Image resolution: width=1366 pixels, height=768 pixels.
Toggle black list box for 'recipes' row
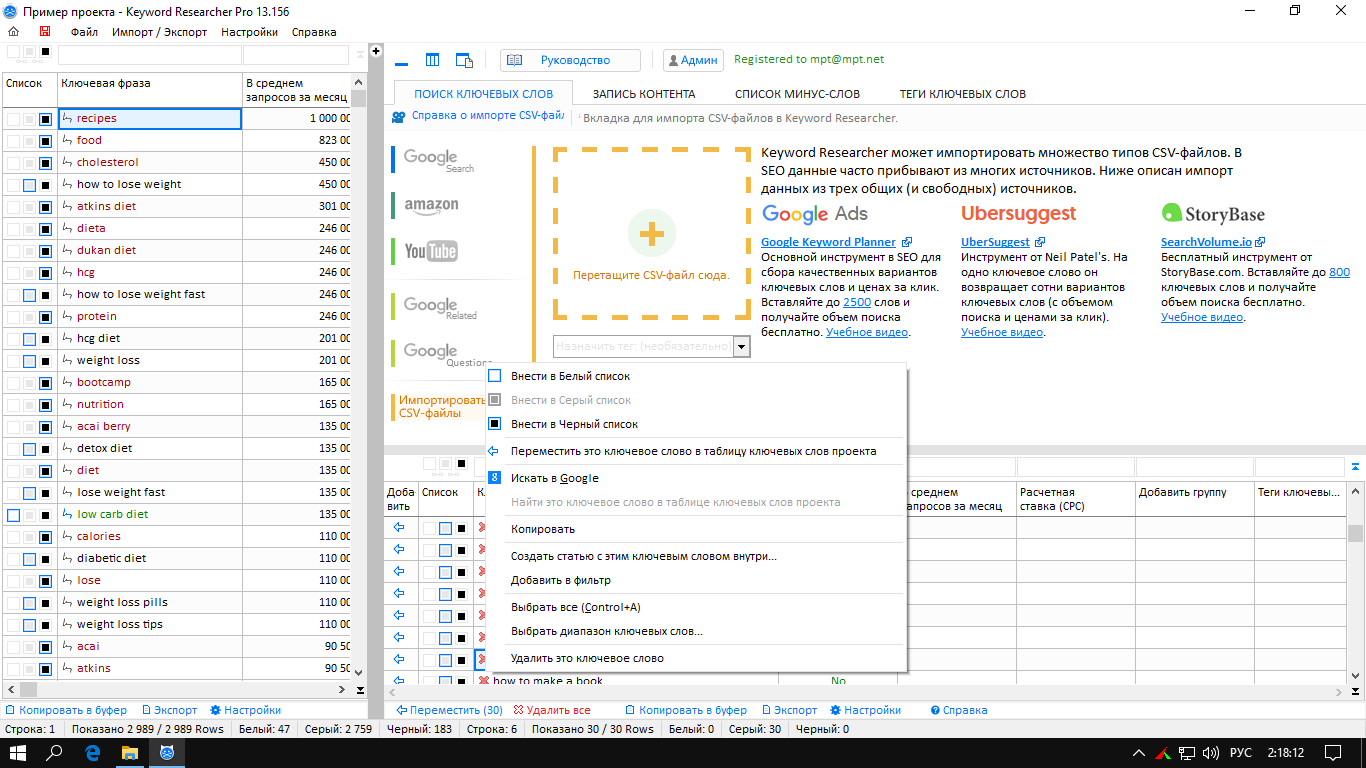45,118
